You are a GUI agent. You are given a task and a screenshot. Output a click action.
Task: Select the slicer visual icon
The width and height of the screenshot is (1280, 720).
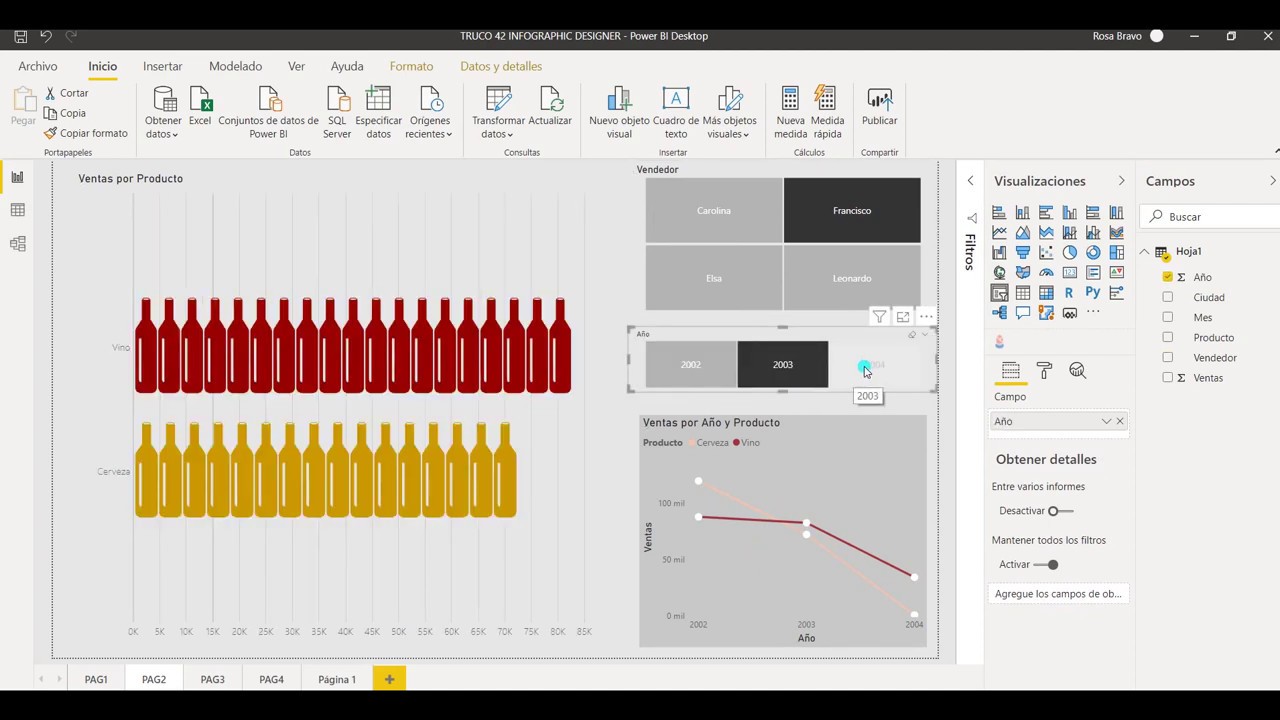point(999,293)
